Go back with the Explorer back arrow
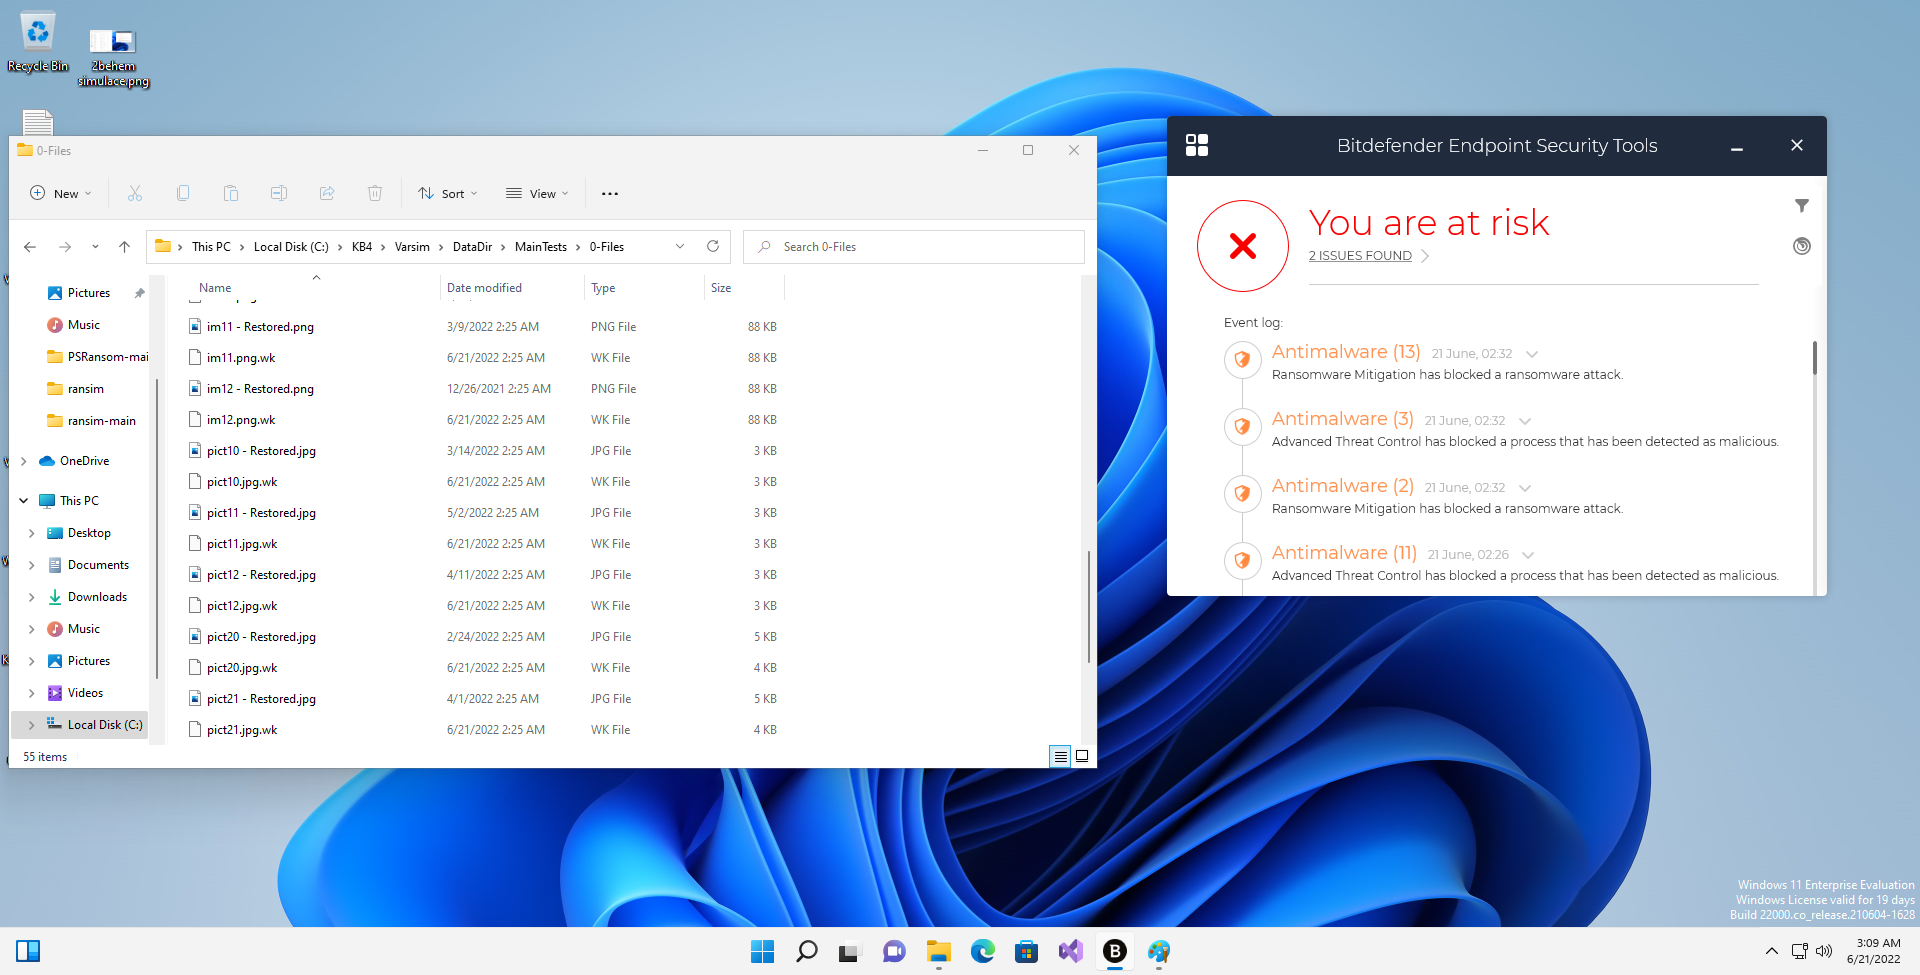Image resolution: width=1920 pixels, height=975 pixels. [x=30, y=246]
